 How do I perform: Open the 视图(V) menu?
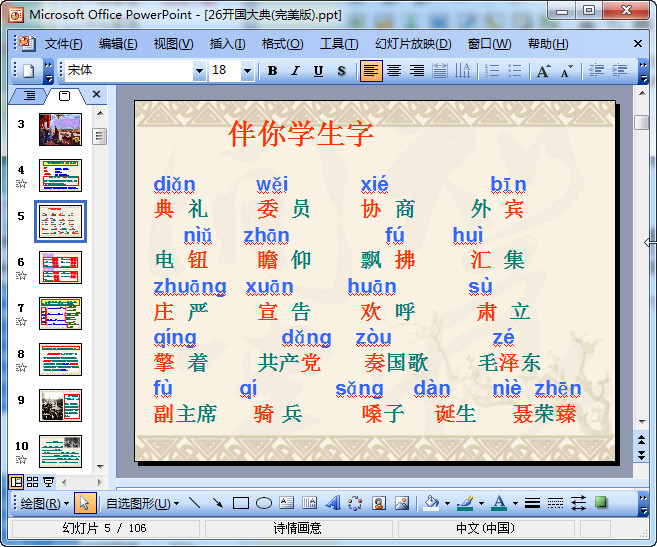pyautogui.click(x=173, y=44)
